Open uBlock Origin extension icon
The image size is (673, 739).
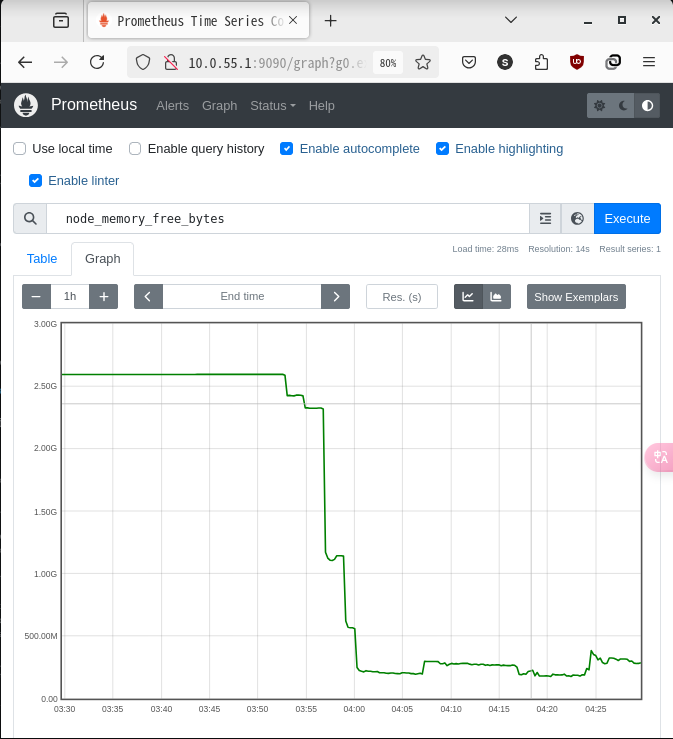tap(576, 62)
